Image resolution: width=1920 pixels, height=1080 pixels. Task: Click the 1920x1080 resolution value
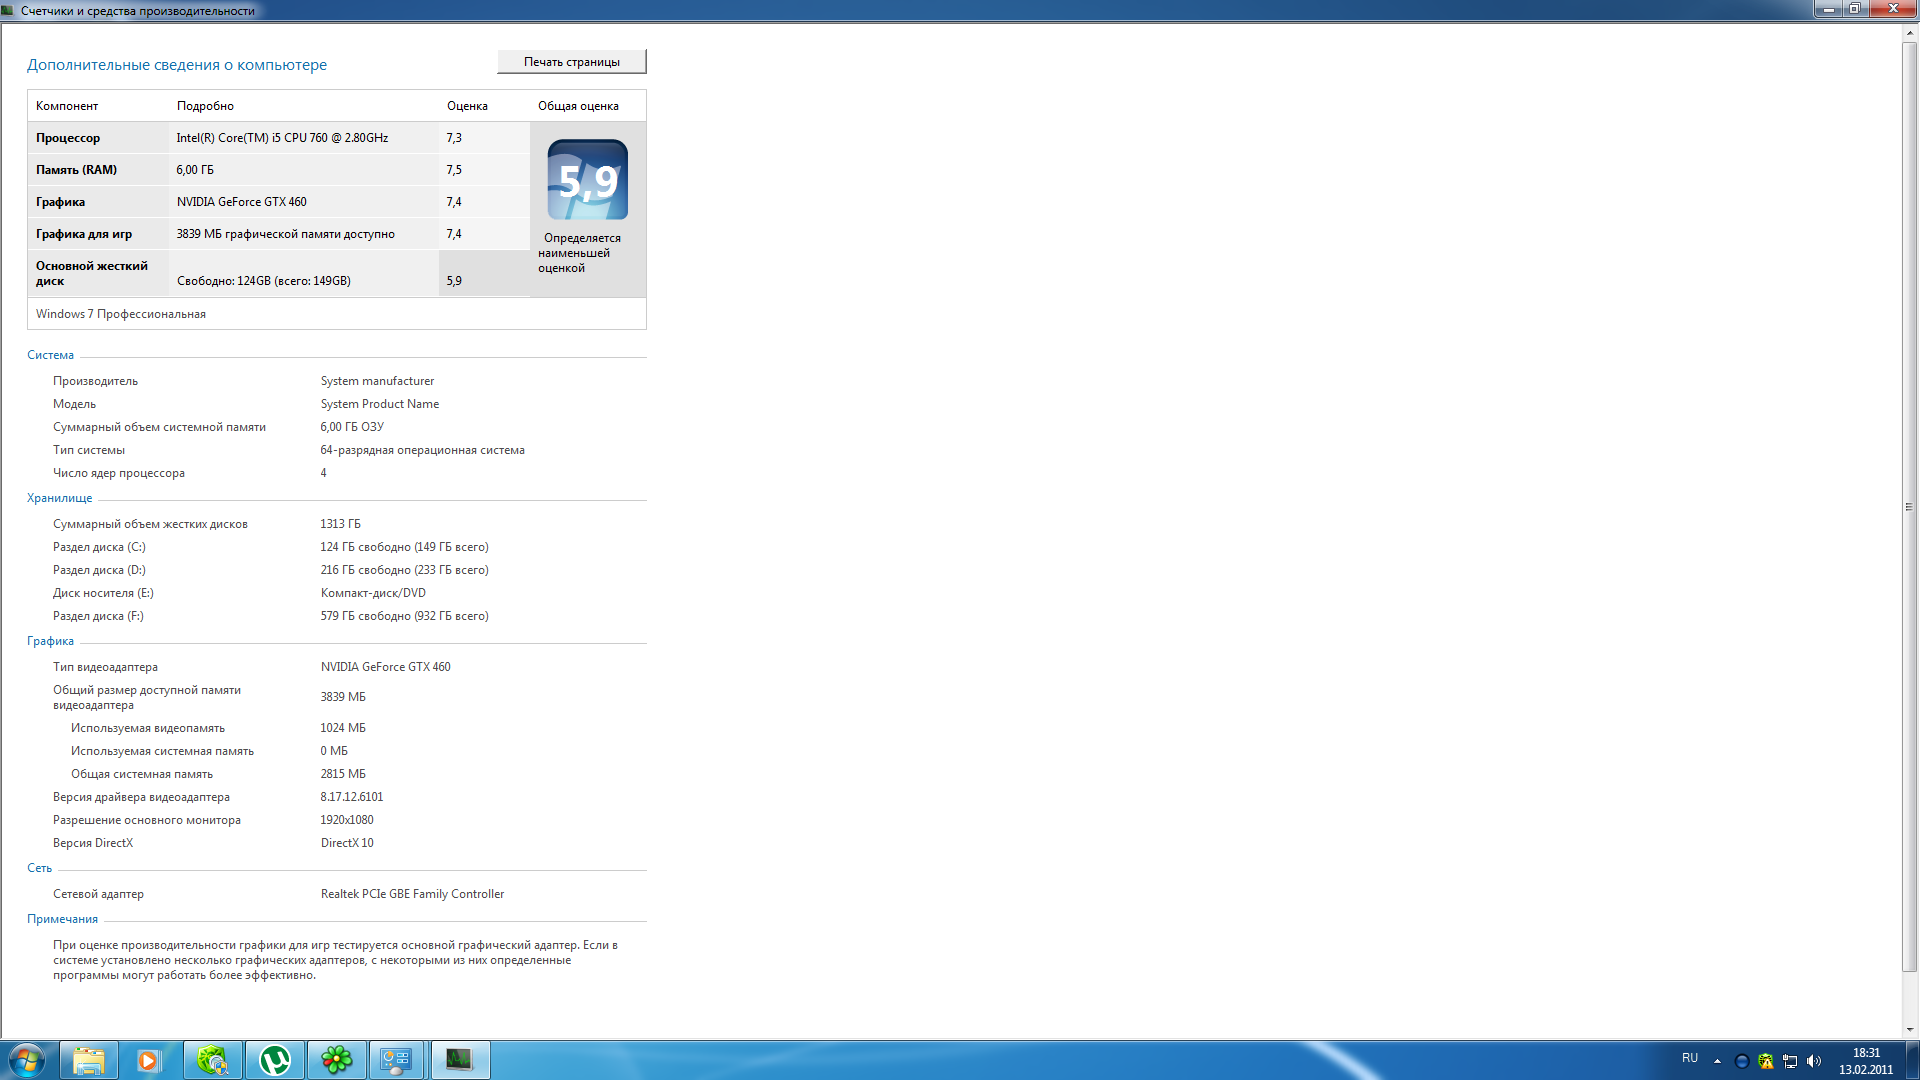tap(347, 820)
